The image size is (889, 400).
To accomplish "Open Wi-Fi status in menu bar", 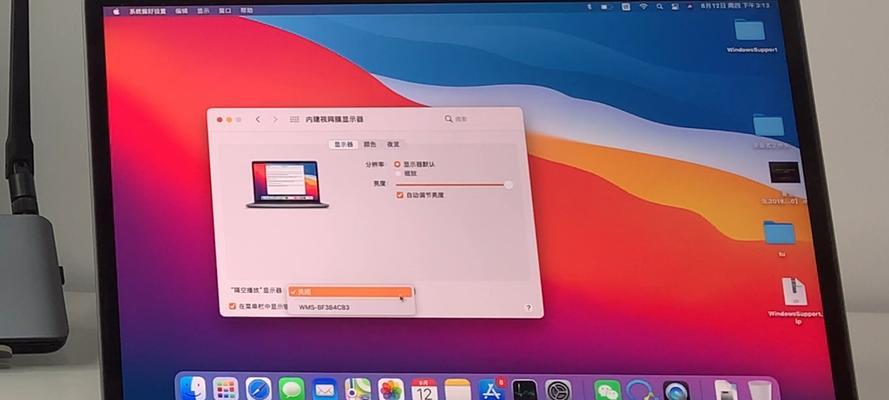I will click(x=643, y=6).
